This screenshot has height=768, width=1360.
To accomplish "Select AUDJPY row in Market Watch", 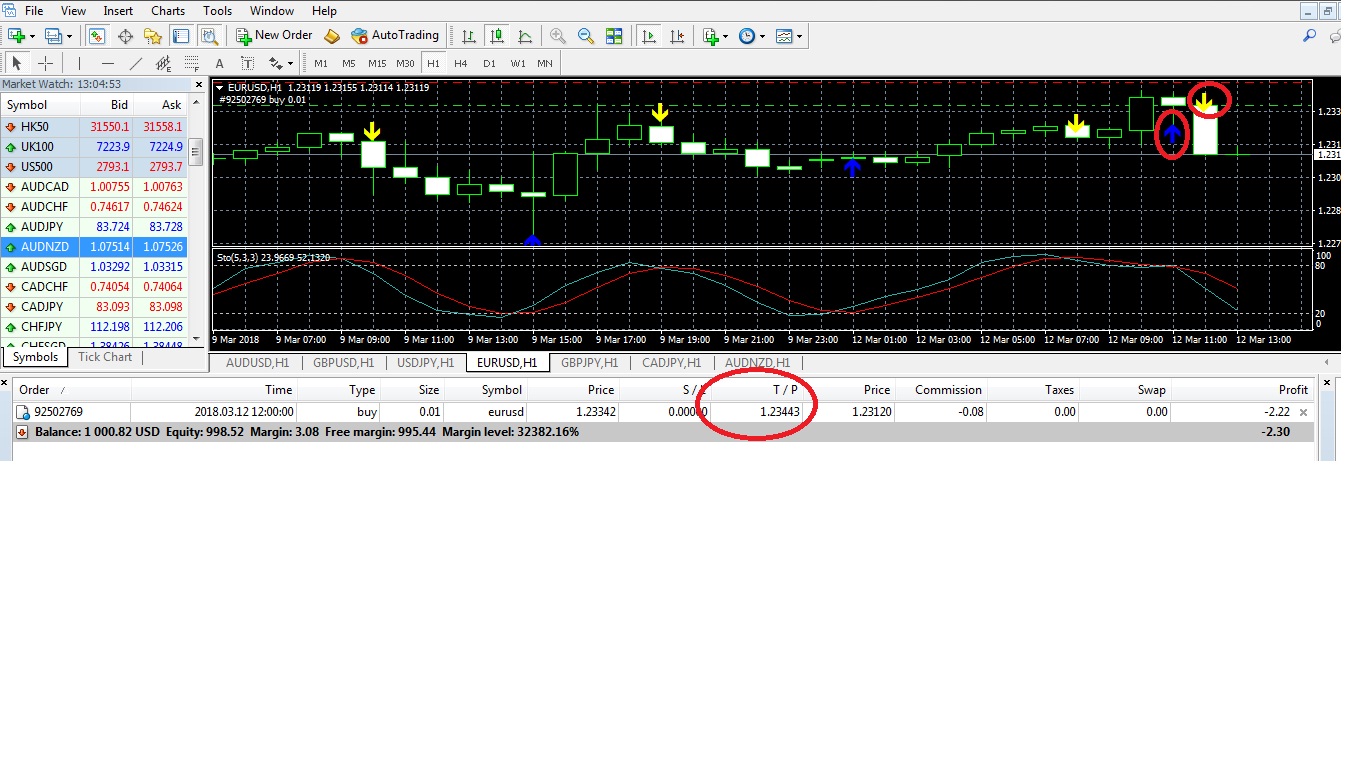I will (x=94, y=227).
